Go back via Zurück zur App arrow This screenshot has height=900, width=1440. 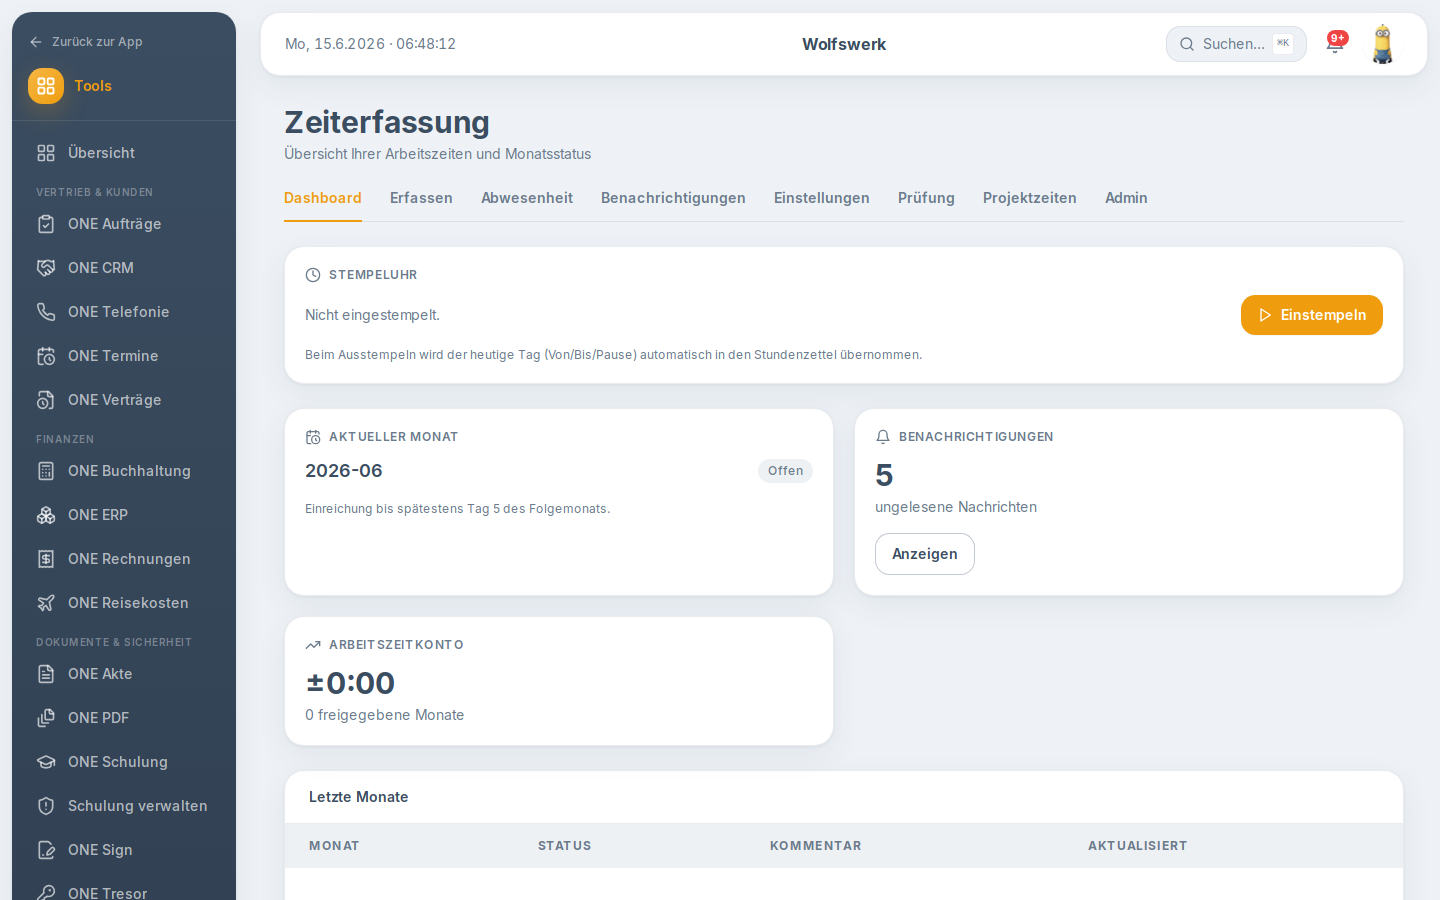tap(36, 42)
